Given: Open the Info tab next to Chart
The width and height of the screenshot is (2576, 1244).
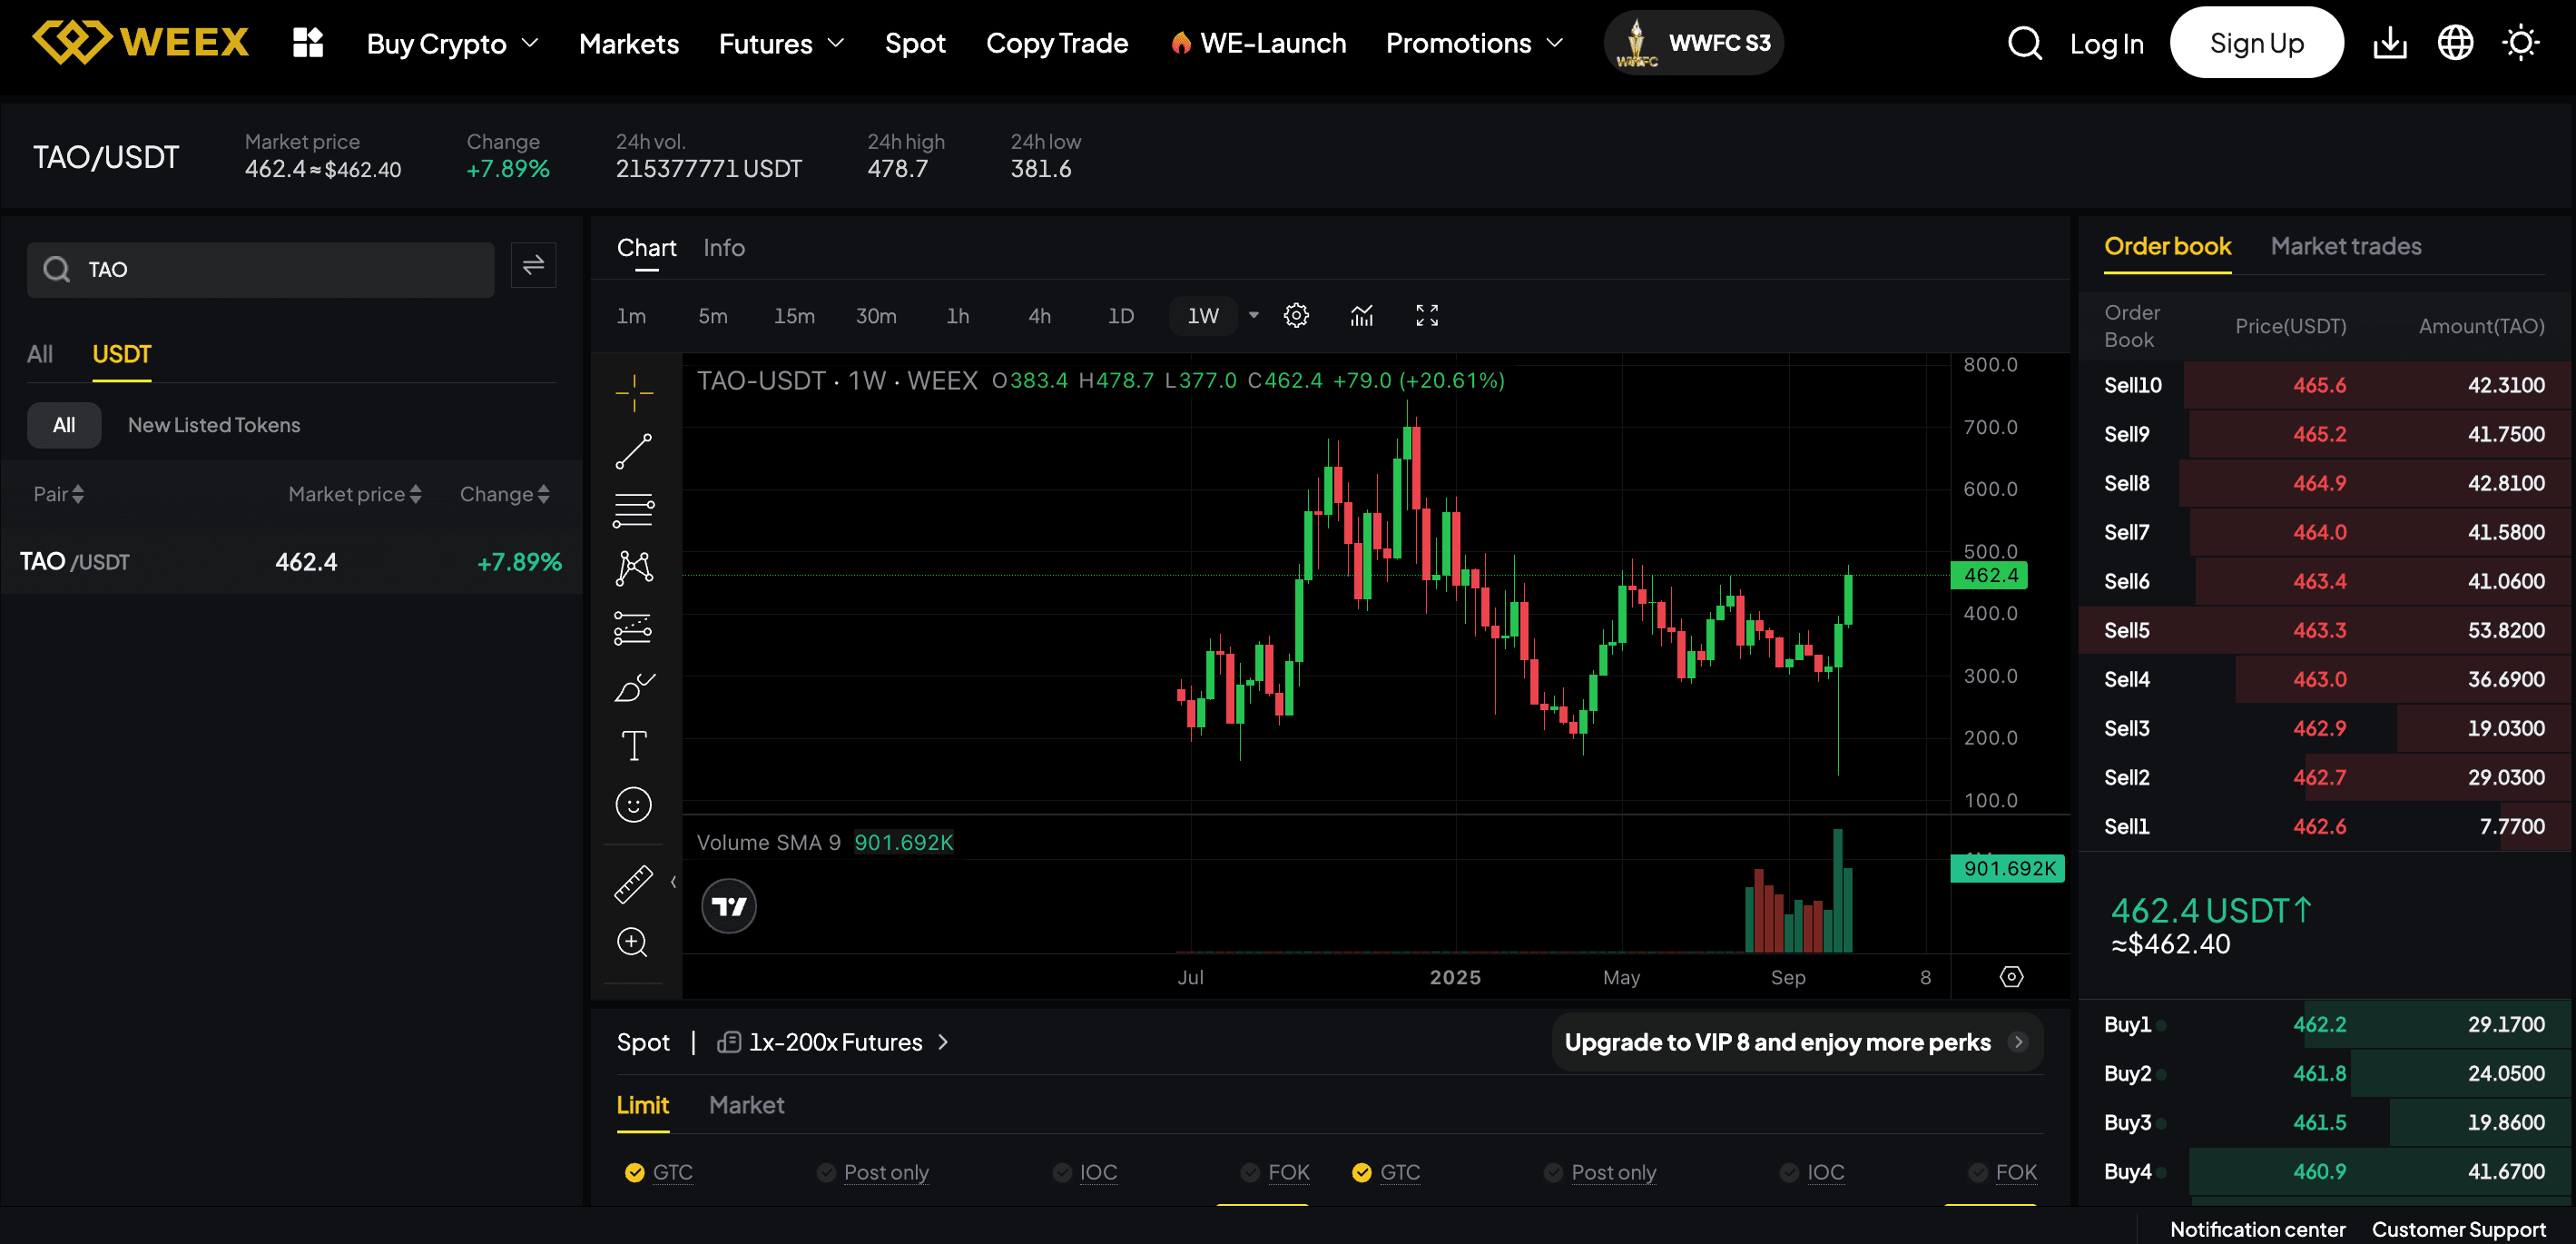Looking at the screenshot, I should click(x=723, y=248).
